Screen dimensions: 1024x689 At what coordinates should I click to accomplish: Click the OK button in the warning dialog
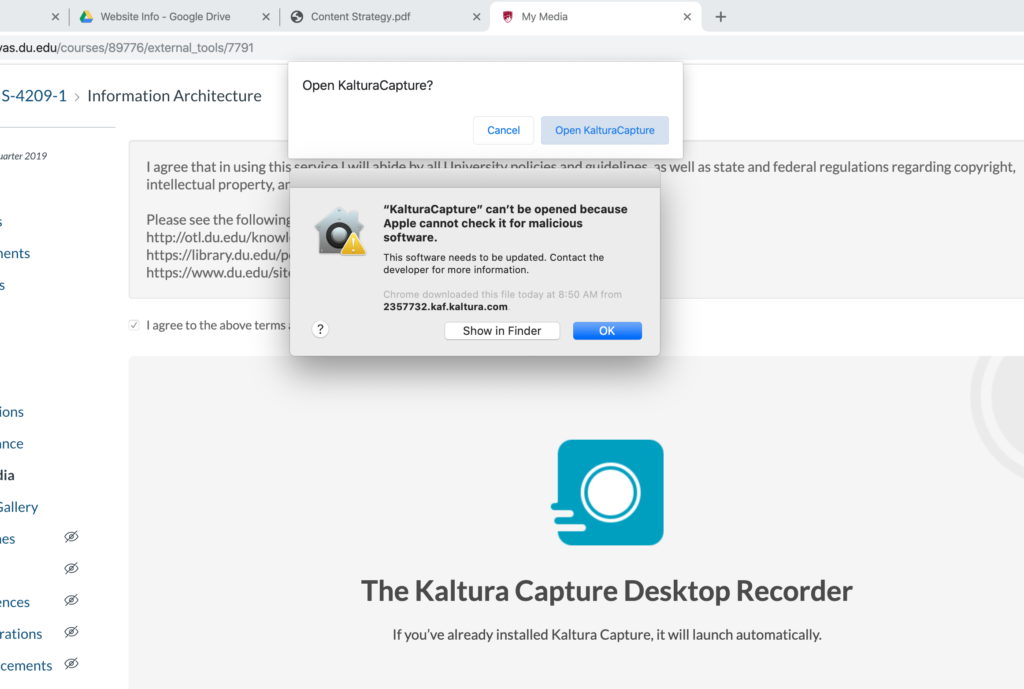[607, 331]
